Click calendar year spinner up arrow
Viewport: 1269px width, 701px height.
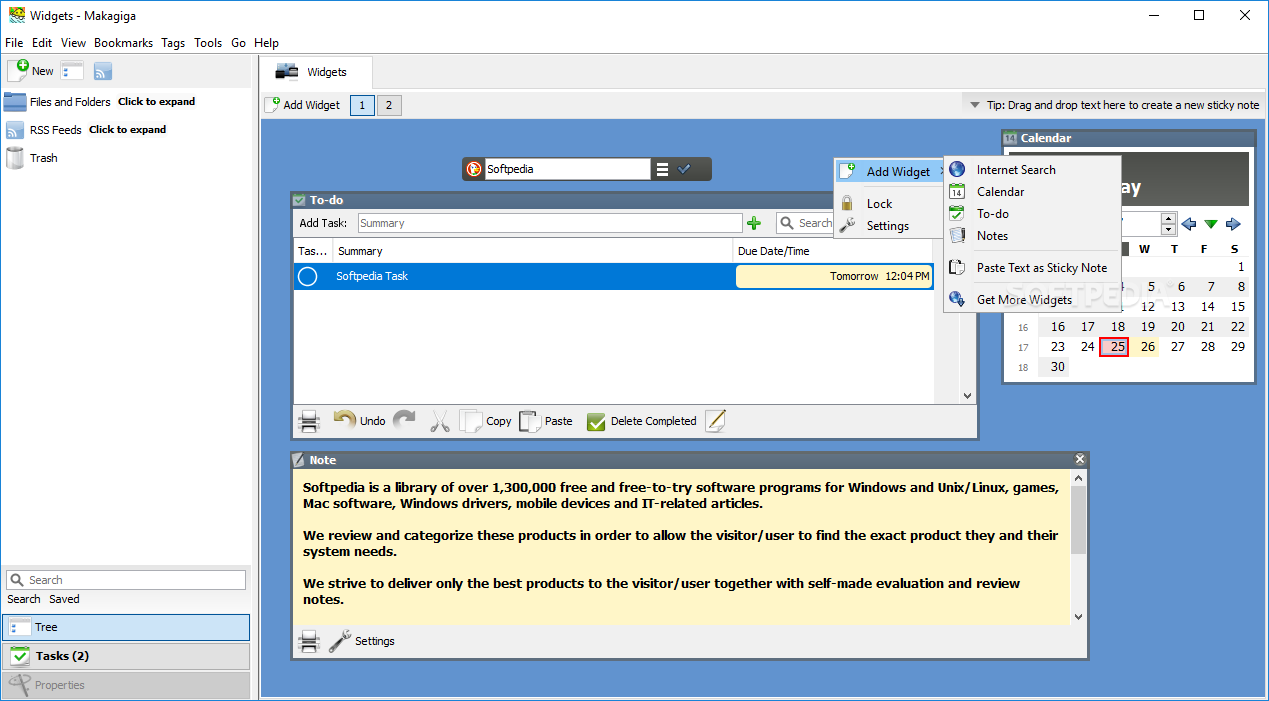coord(1168,218)
